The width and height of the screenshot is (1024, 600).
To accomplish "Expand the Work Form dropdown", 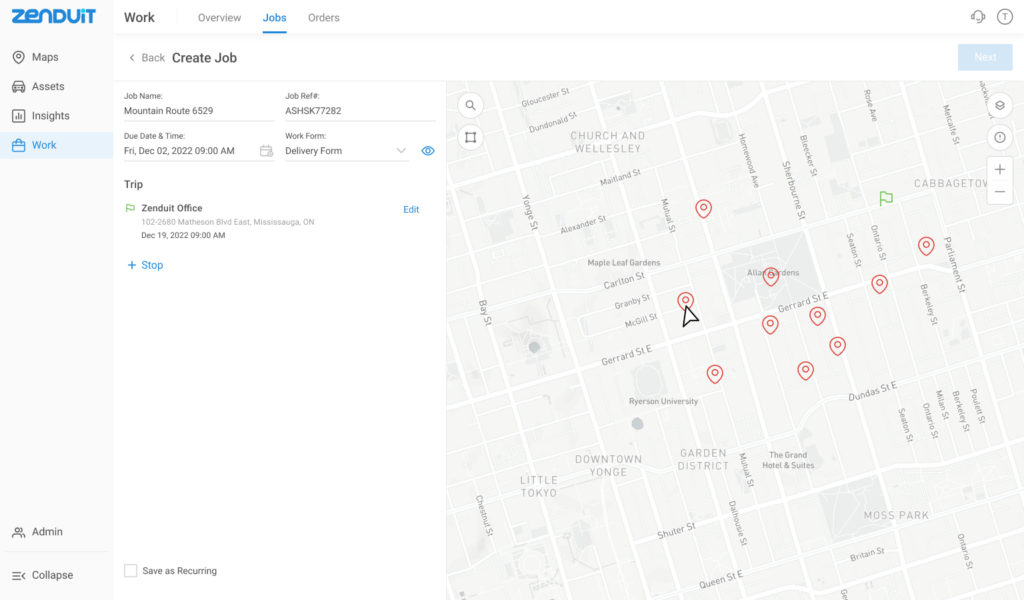I will (401, 151).
